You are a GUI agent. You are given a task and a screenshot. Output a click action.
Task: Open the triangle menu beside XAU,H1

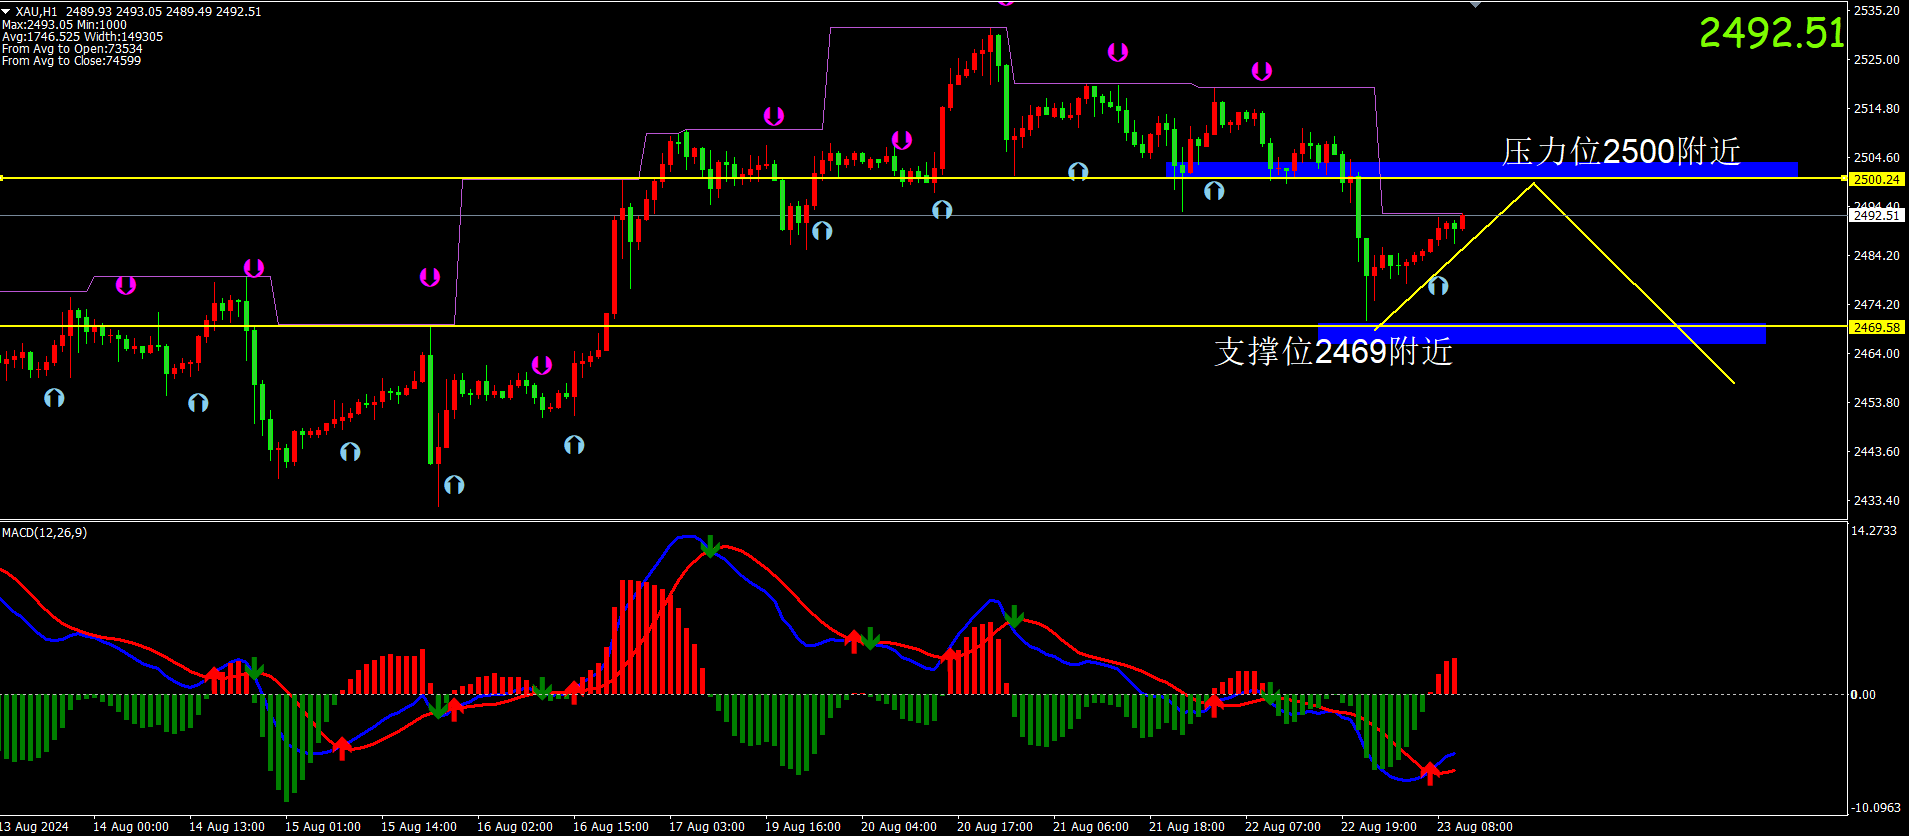(x=6, y=11)
